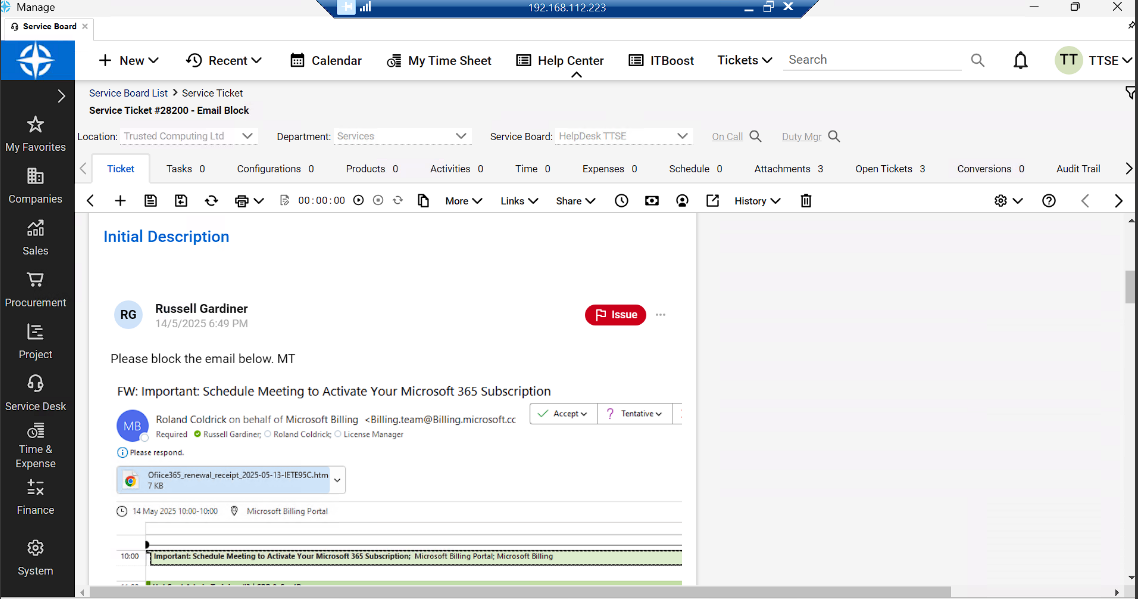Open the Tickets search type dropdown
This screenshot has width=1138, height=599.
pyautogui.click(x=745, y=60)
